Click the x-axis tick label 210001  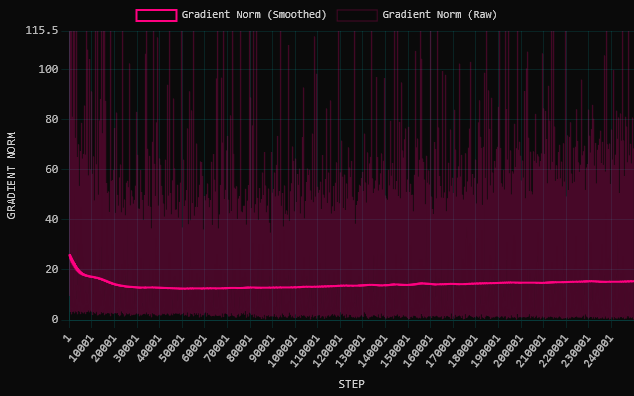click(531, 351)
